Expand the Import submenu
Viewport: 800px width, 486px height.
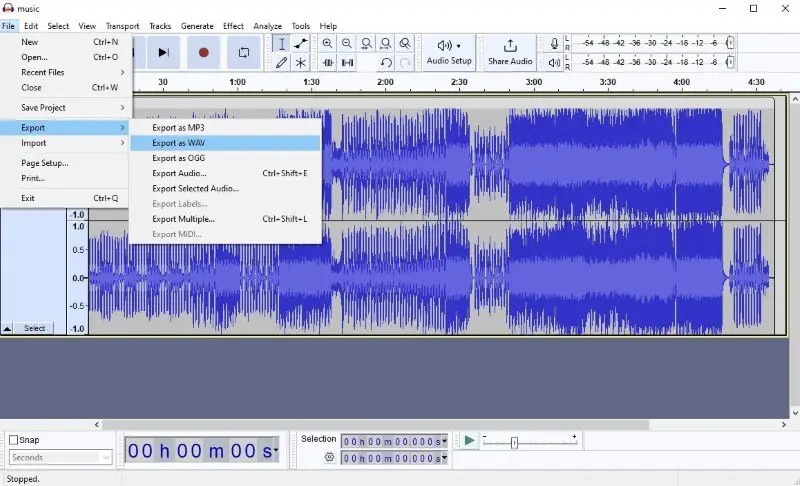[65, 143]
